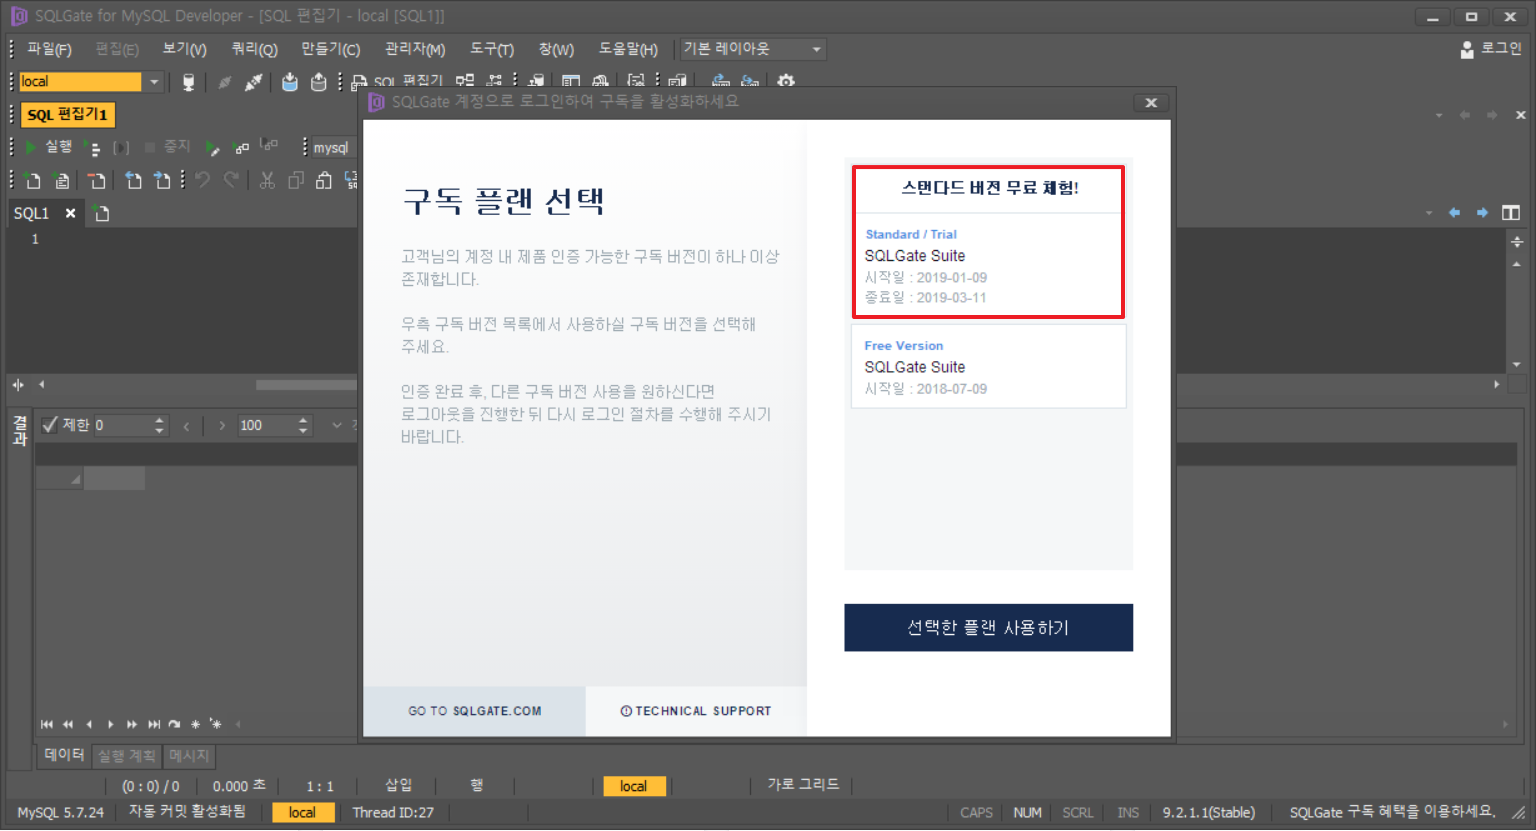Open the 만들기(C) menu
Screen dimensions: 1536x831
[331, 49]
